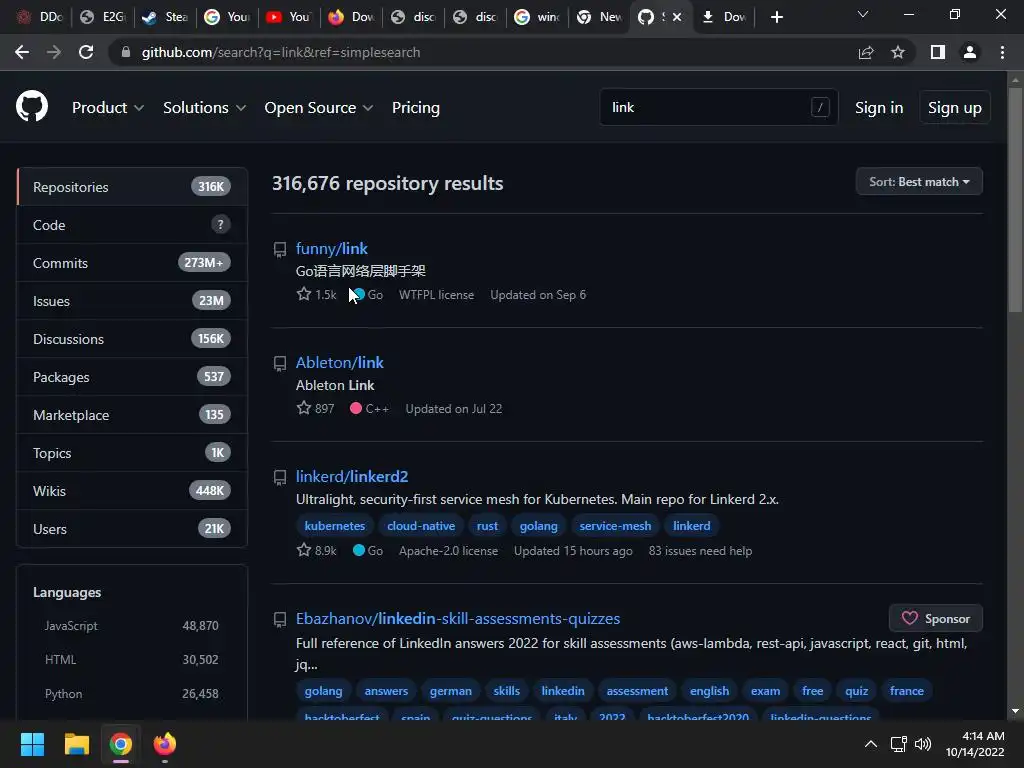Open funny/link repository
The height and width of the screenshot is (768, 1024).
(332, 248)
